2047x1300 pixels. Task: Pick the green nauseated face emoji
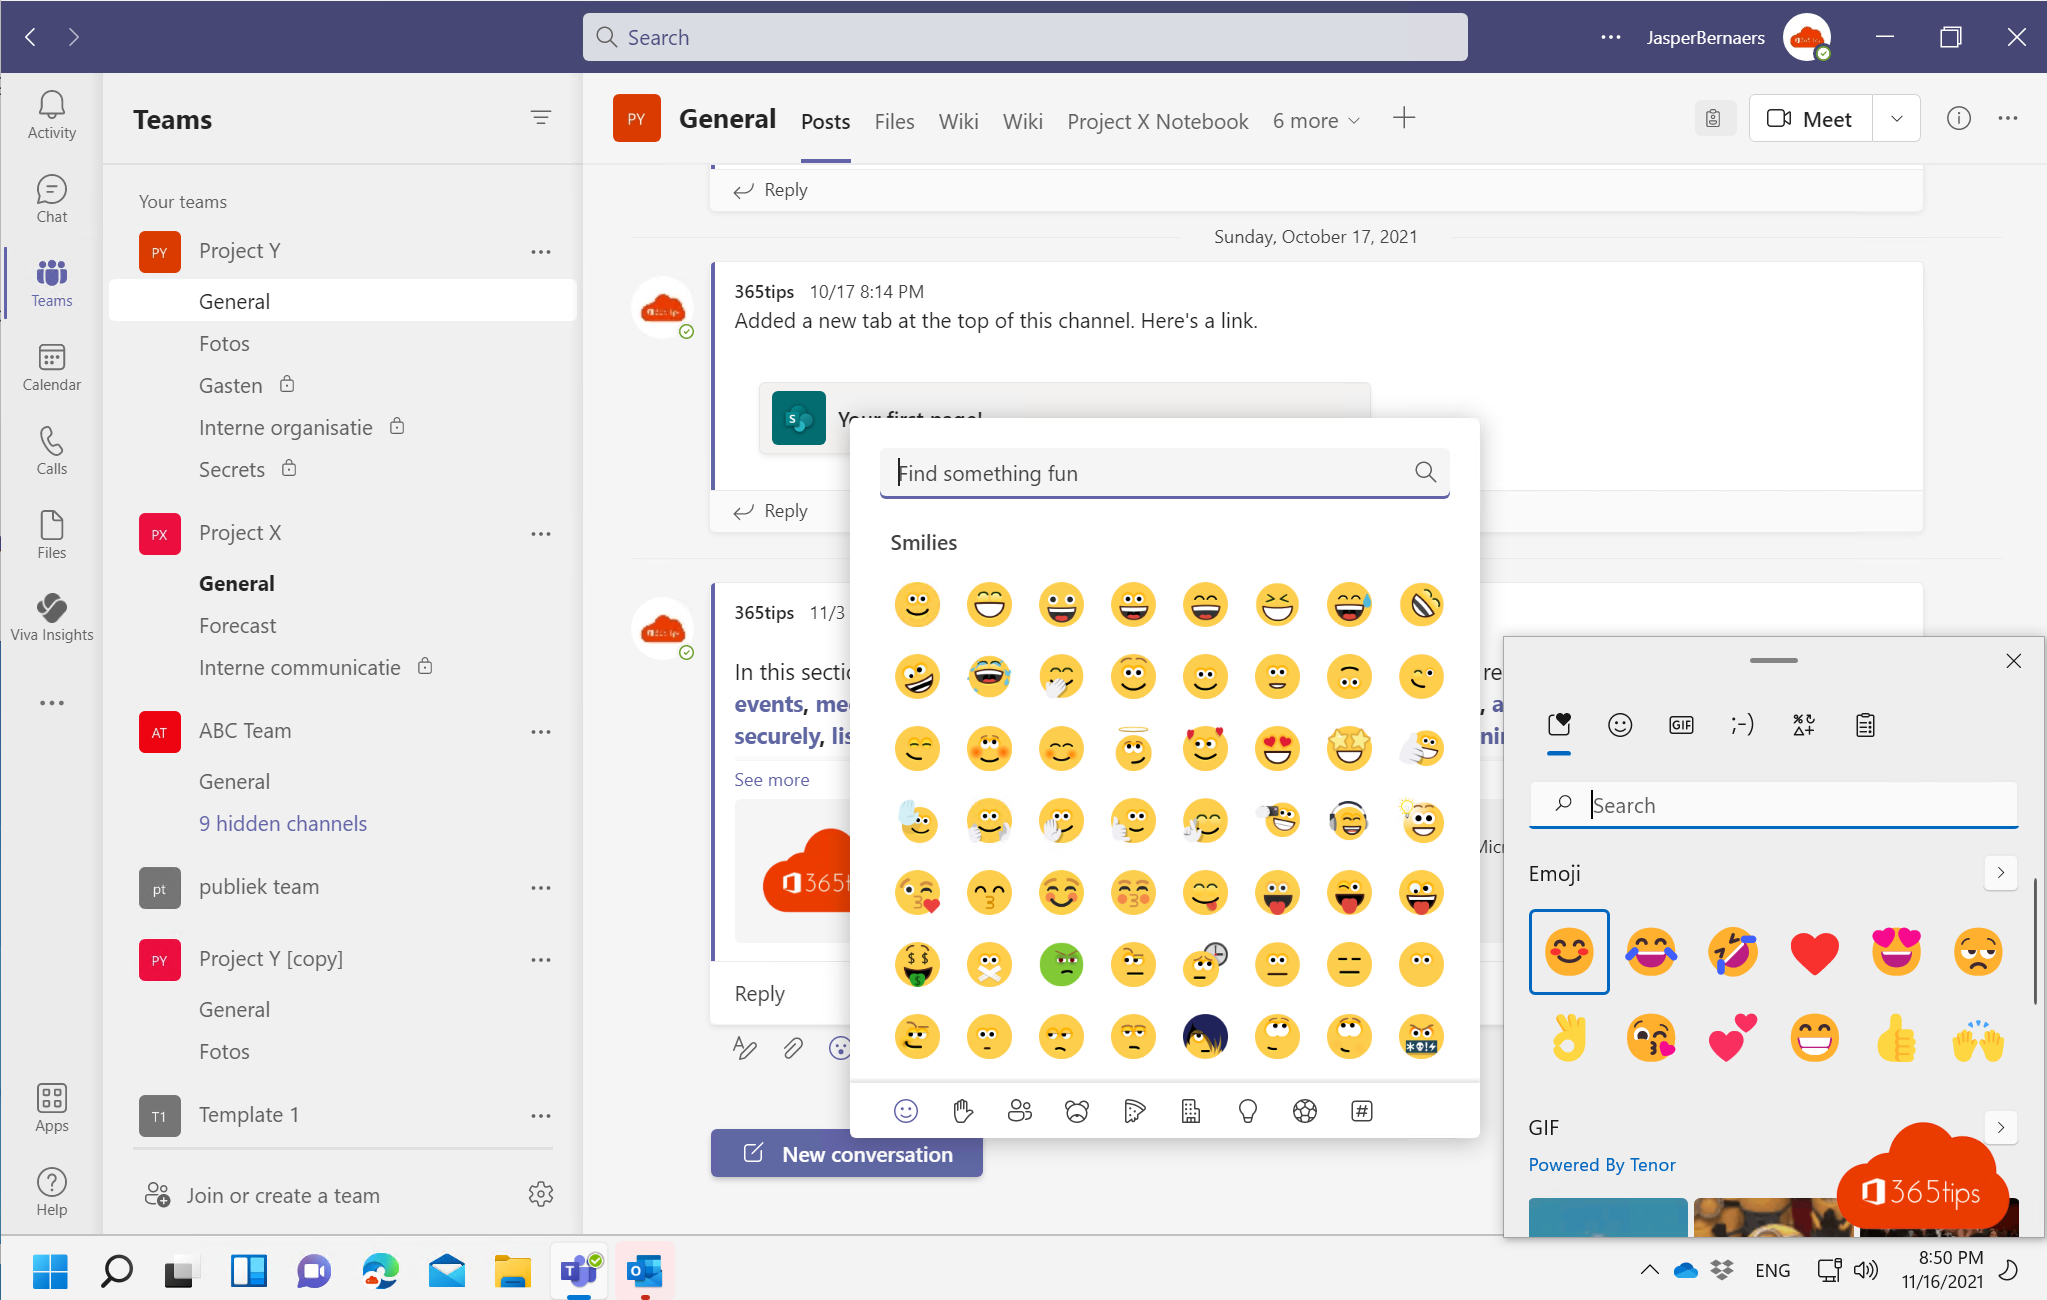coord(1061,965)
